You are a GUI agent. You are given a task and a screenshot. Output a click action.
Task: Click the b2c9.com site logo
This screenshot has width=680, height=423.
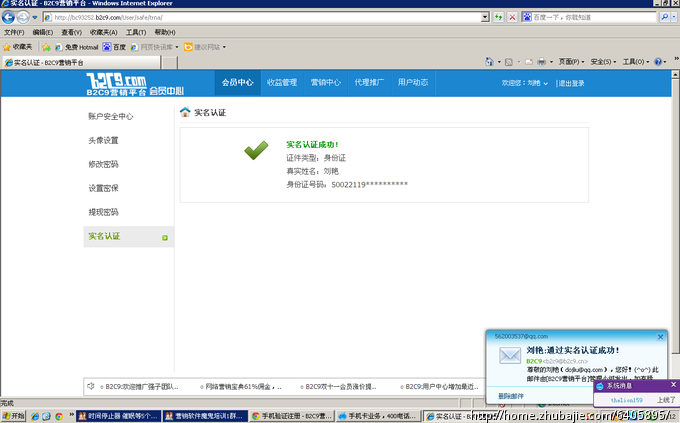click(135, 84)
